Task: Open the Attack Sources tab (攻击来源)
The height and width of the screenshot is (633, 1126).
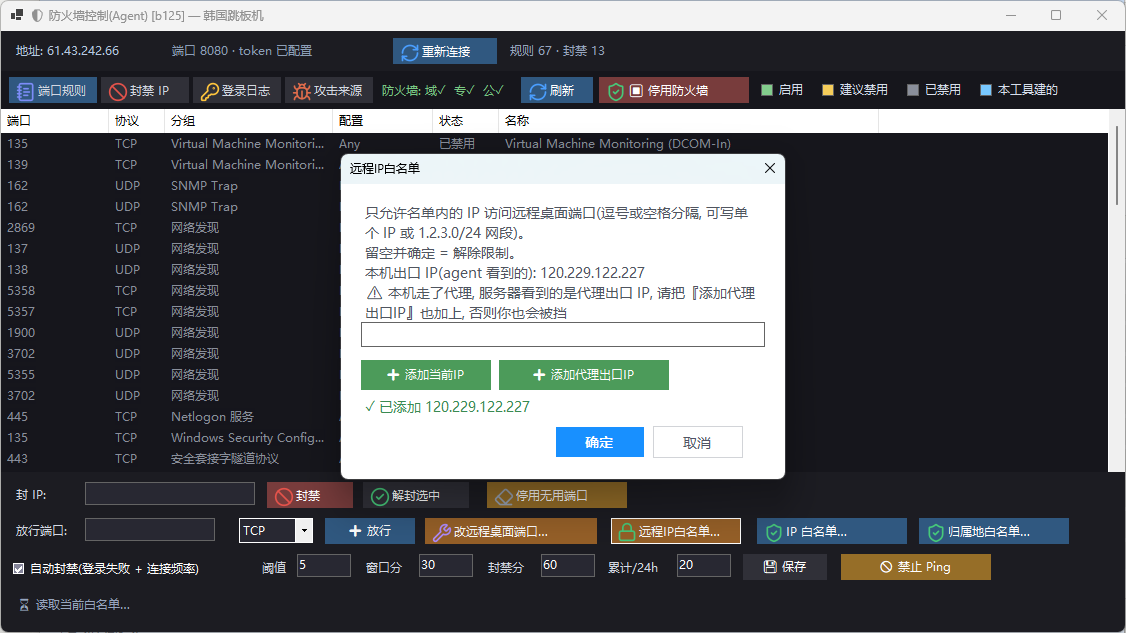Action: click(328, 91)
